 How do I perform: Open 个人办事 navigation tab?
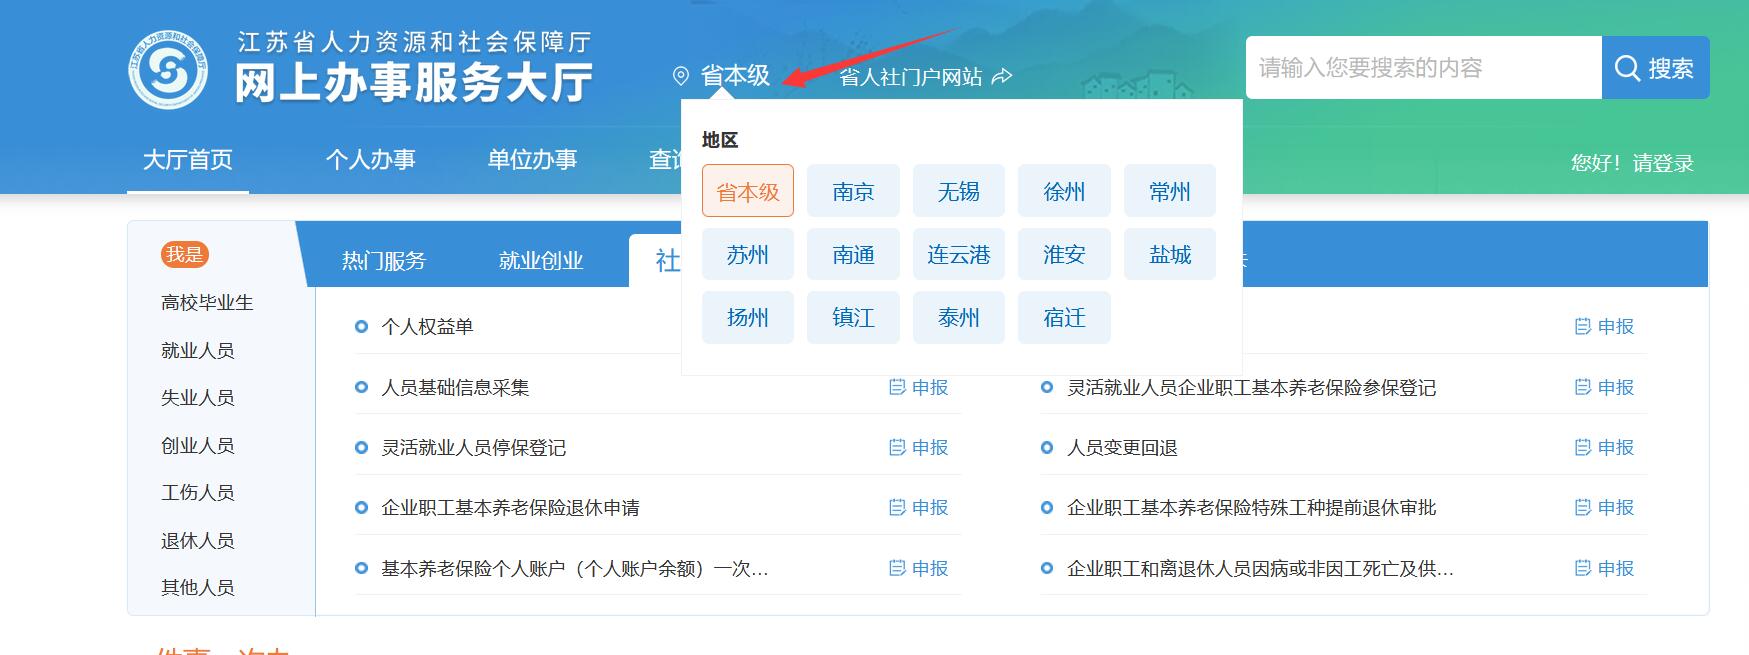point(371,159)
